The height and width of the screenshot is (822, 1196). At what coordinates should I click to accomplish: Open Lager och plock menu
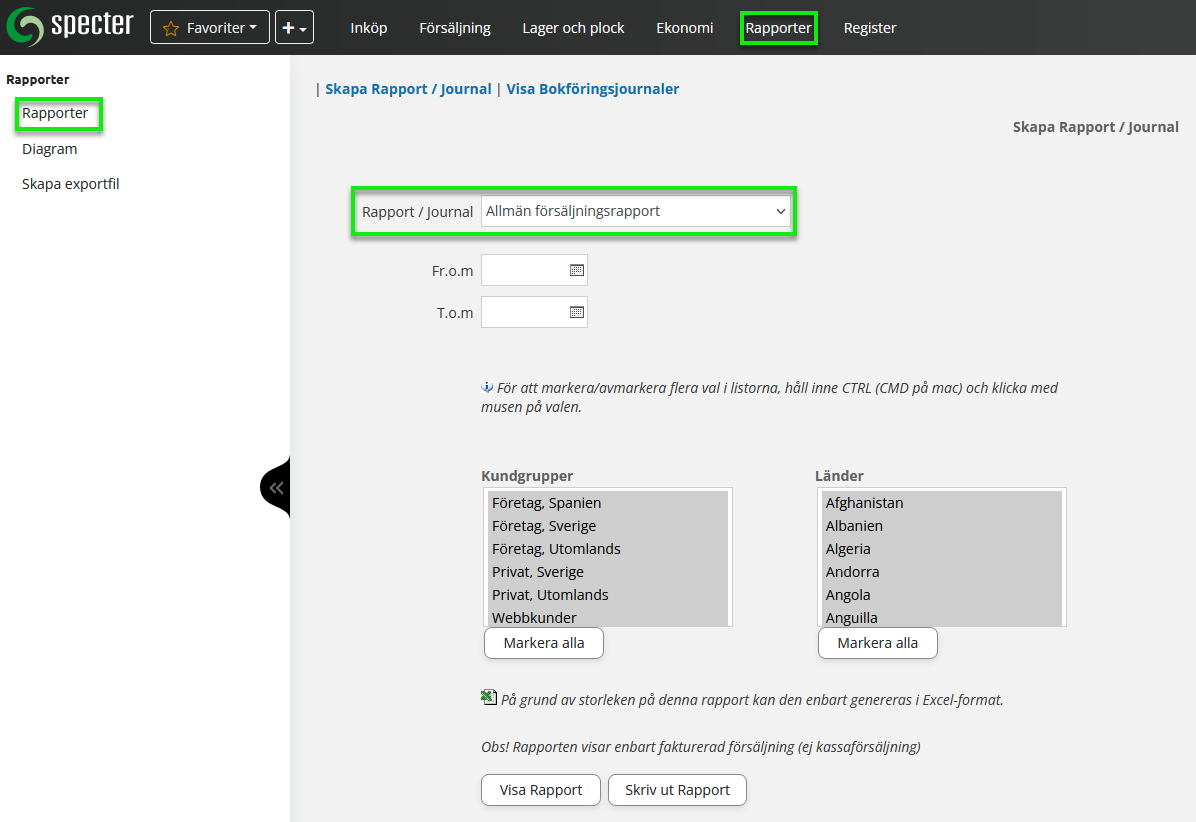click(x=573, y=28)
